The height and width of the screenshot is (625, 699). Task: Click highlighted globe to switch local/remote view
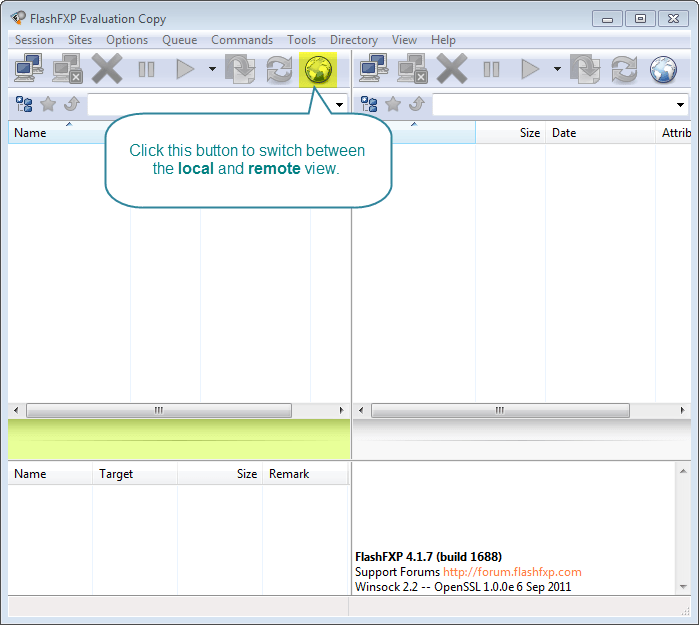(x=318, y=70)
